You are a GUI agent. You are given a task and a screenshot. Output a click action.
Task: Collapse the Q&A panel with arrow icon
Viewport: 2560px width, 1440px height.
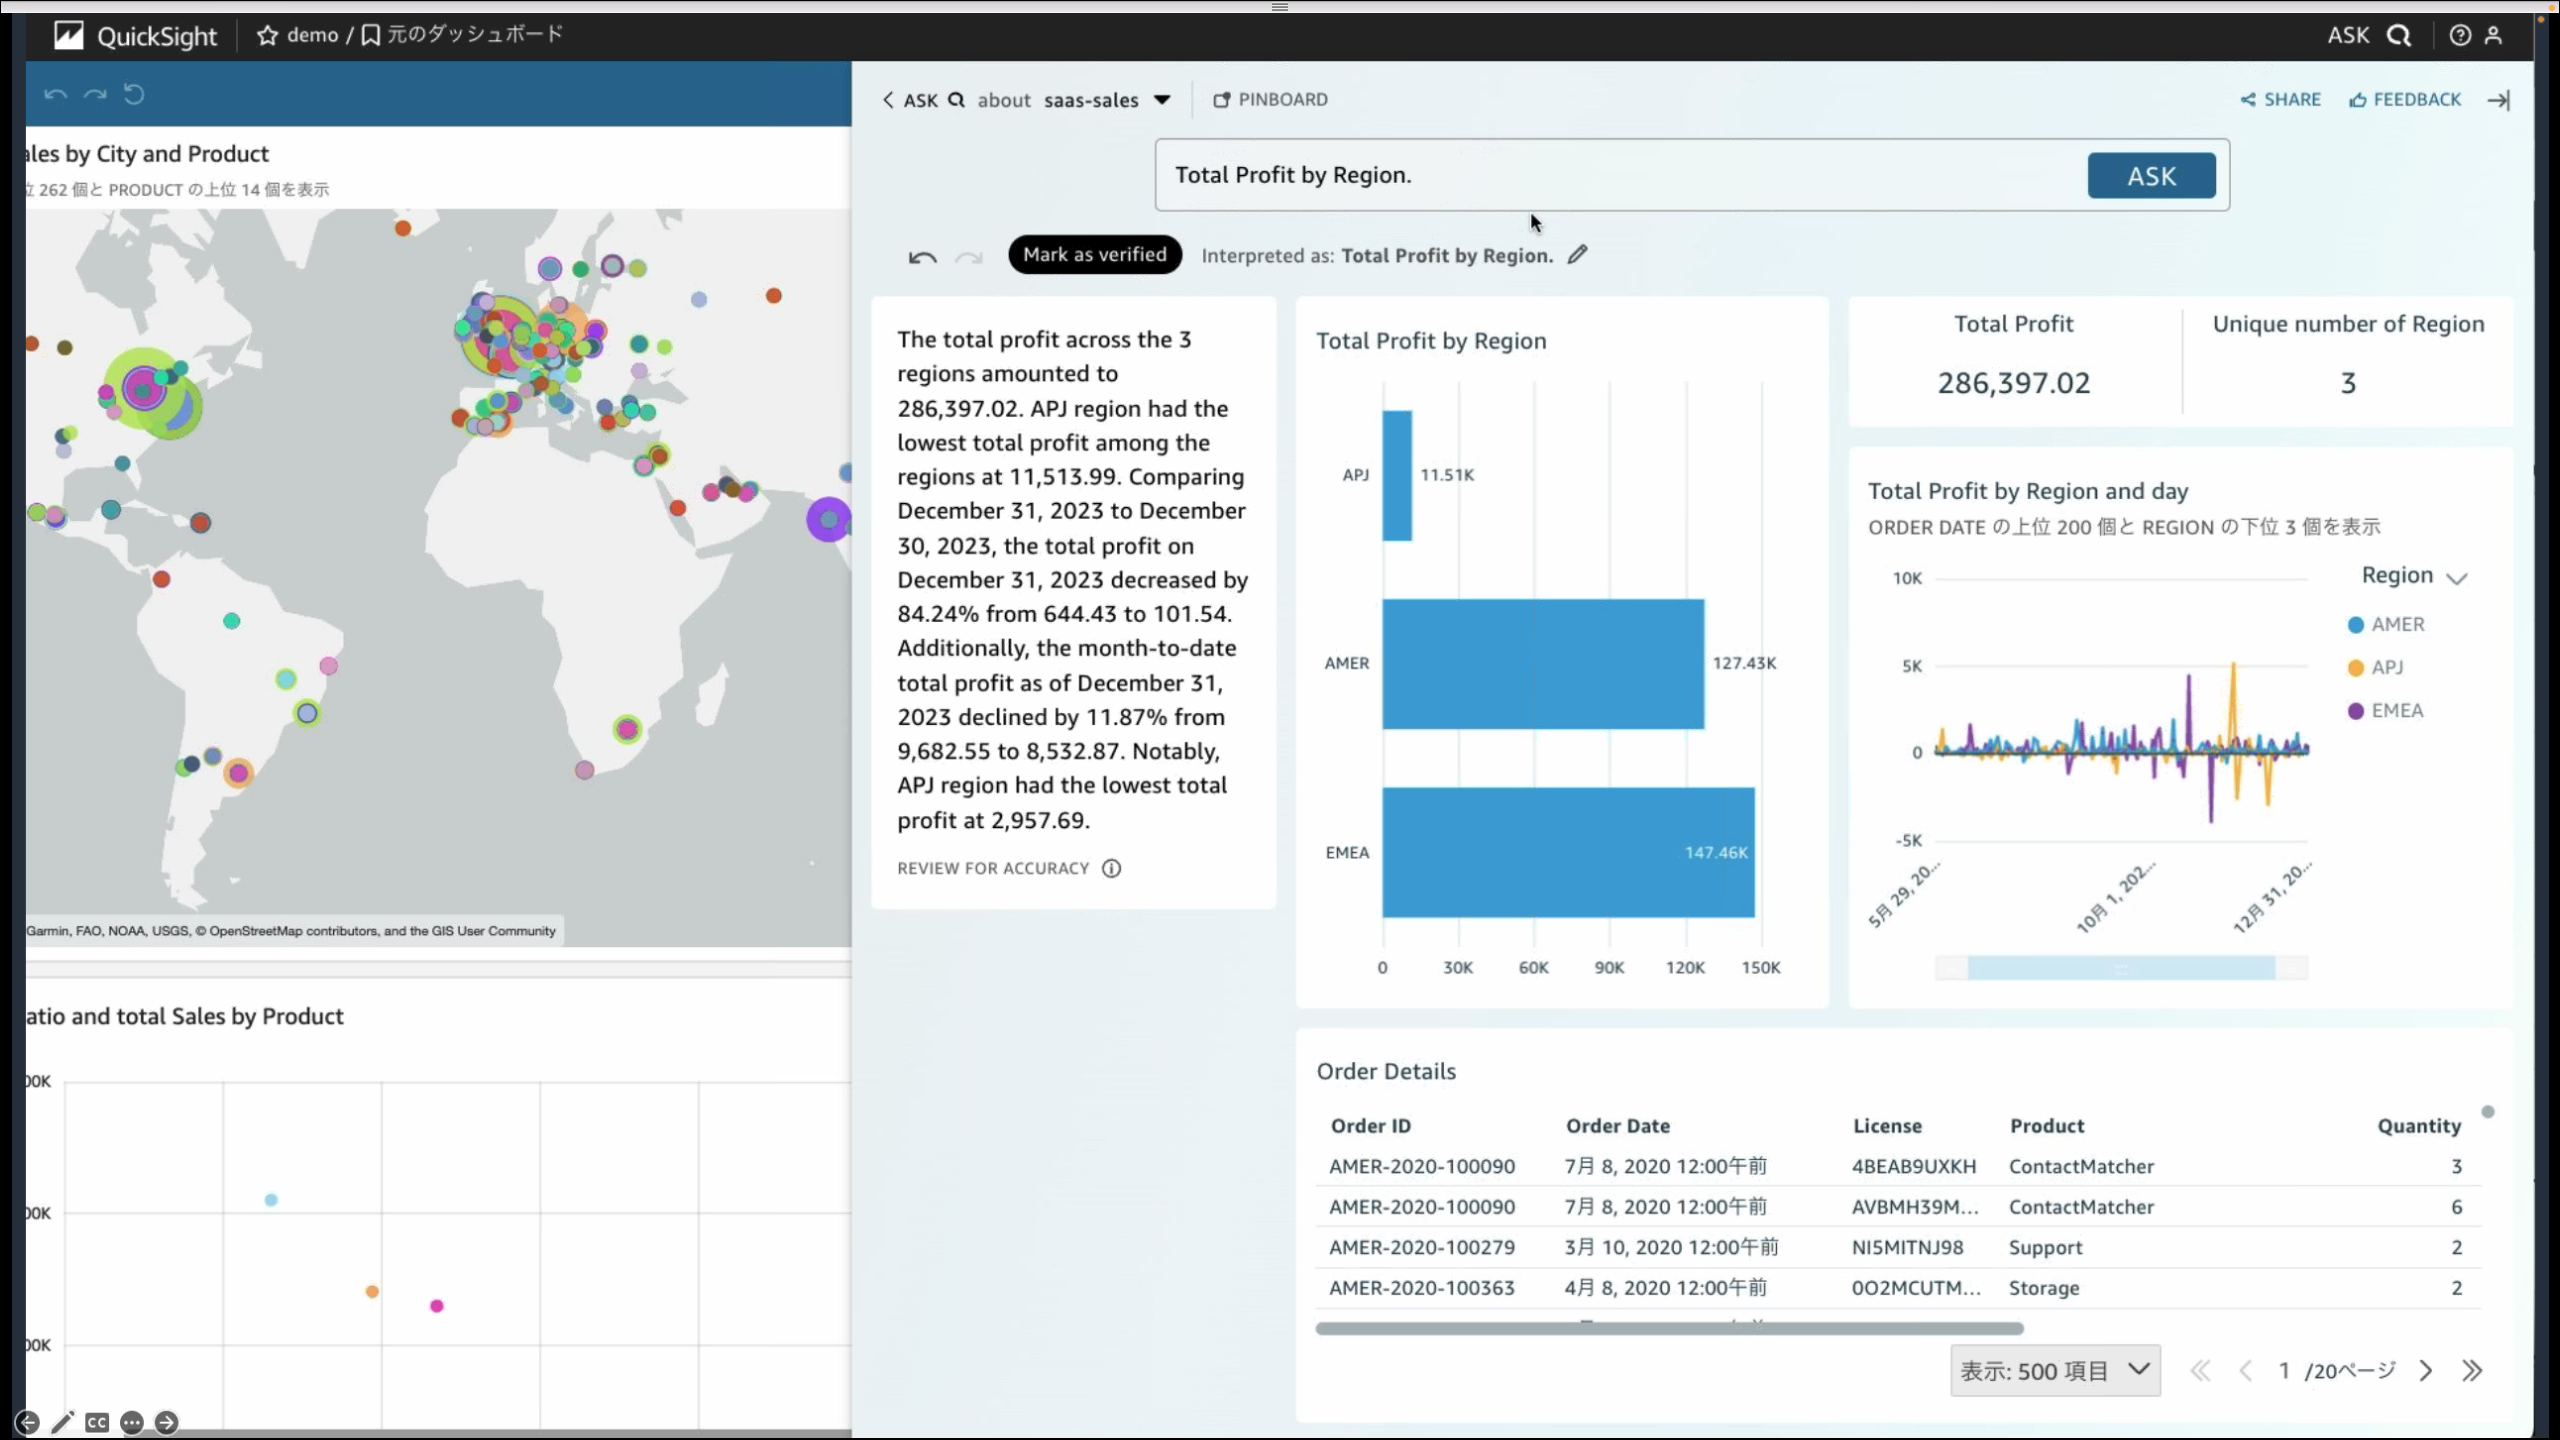pos(2498,100)
